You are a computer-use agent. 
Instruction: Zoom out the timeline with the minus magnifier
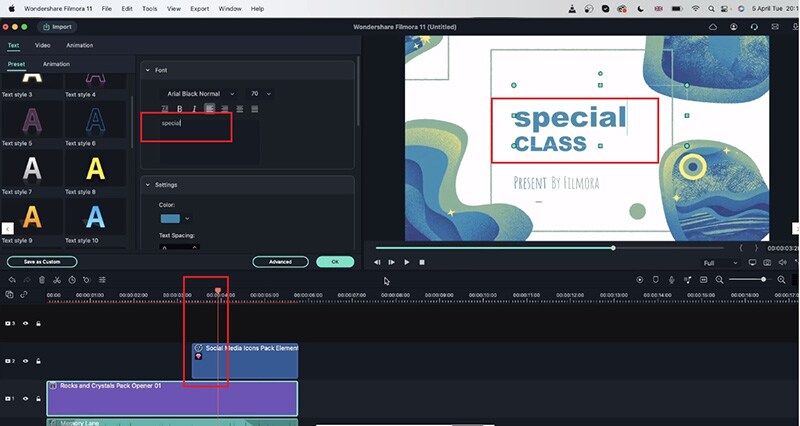(719, 280)
